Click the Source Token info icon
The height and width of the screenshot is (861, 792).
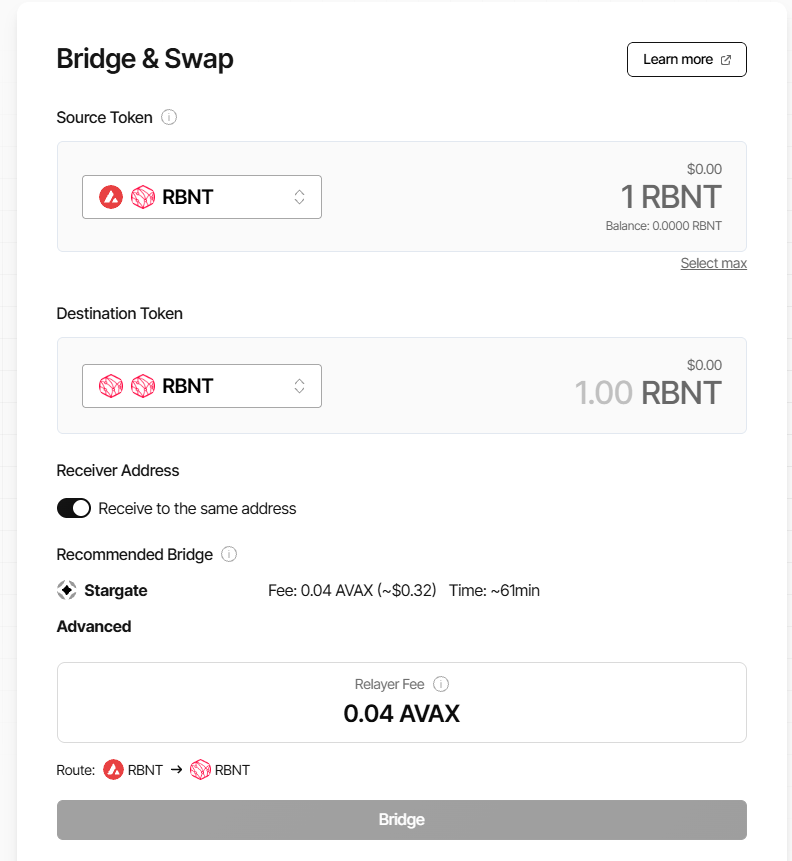(x=169, y=117)
